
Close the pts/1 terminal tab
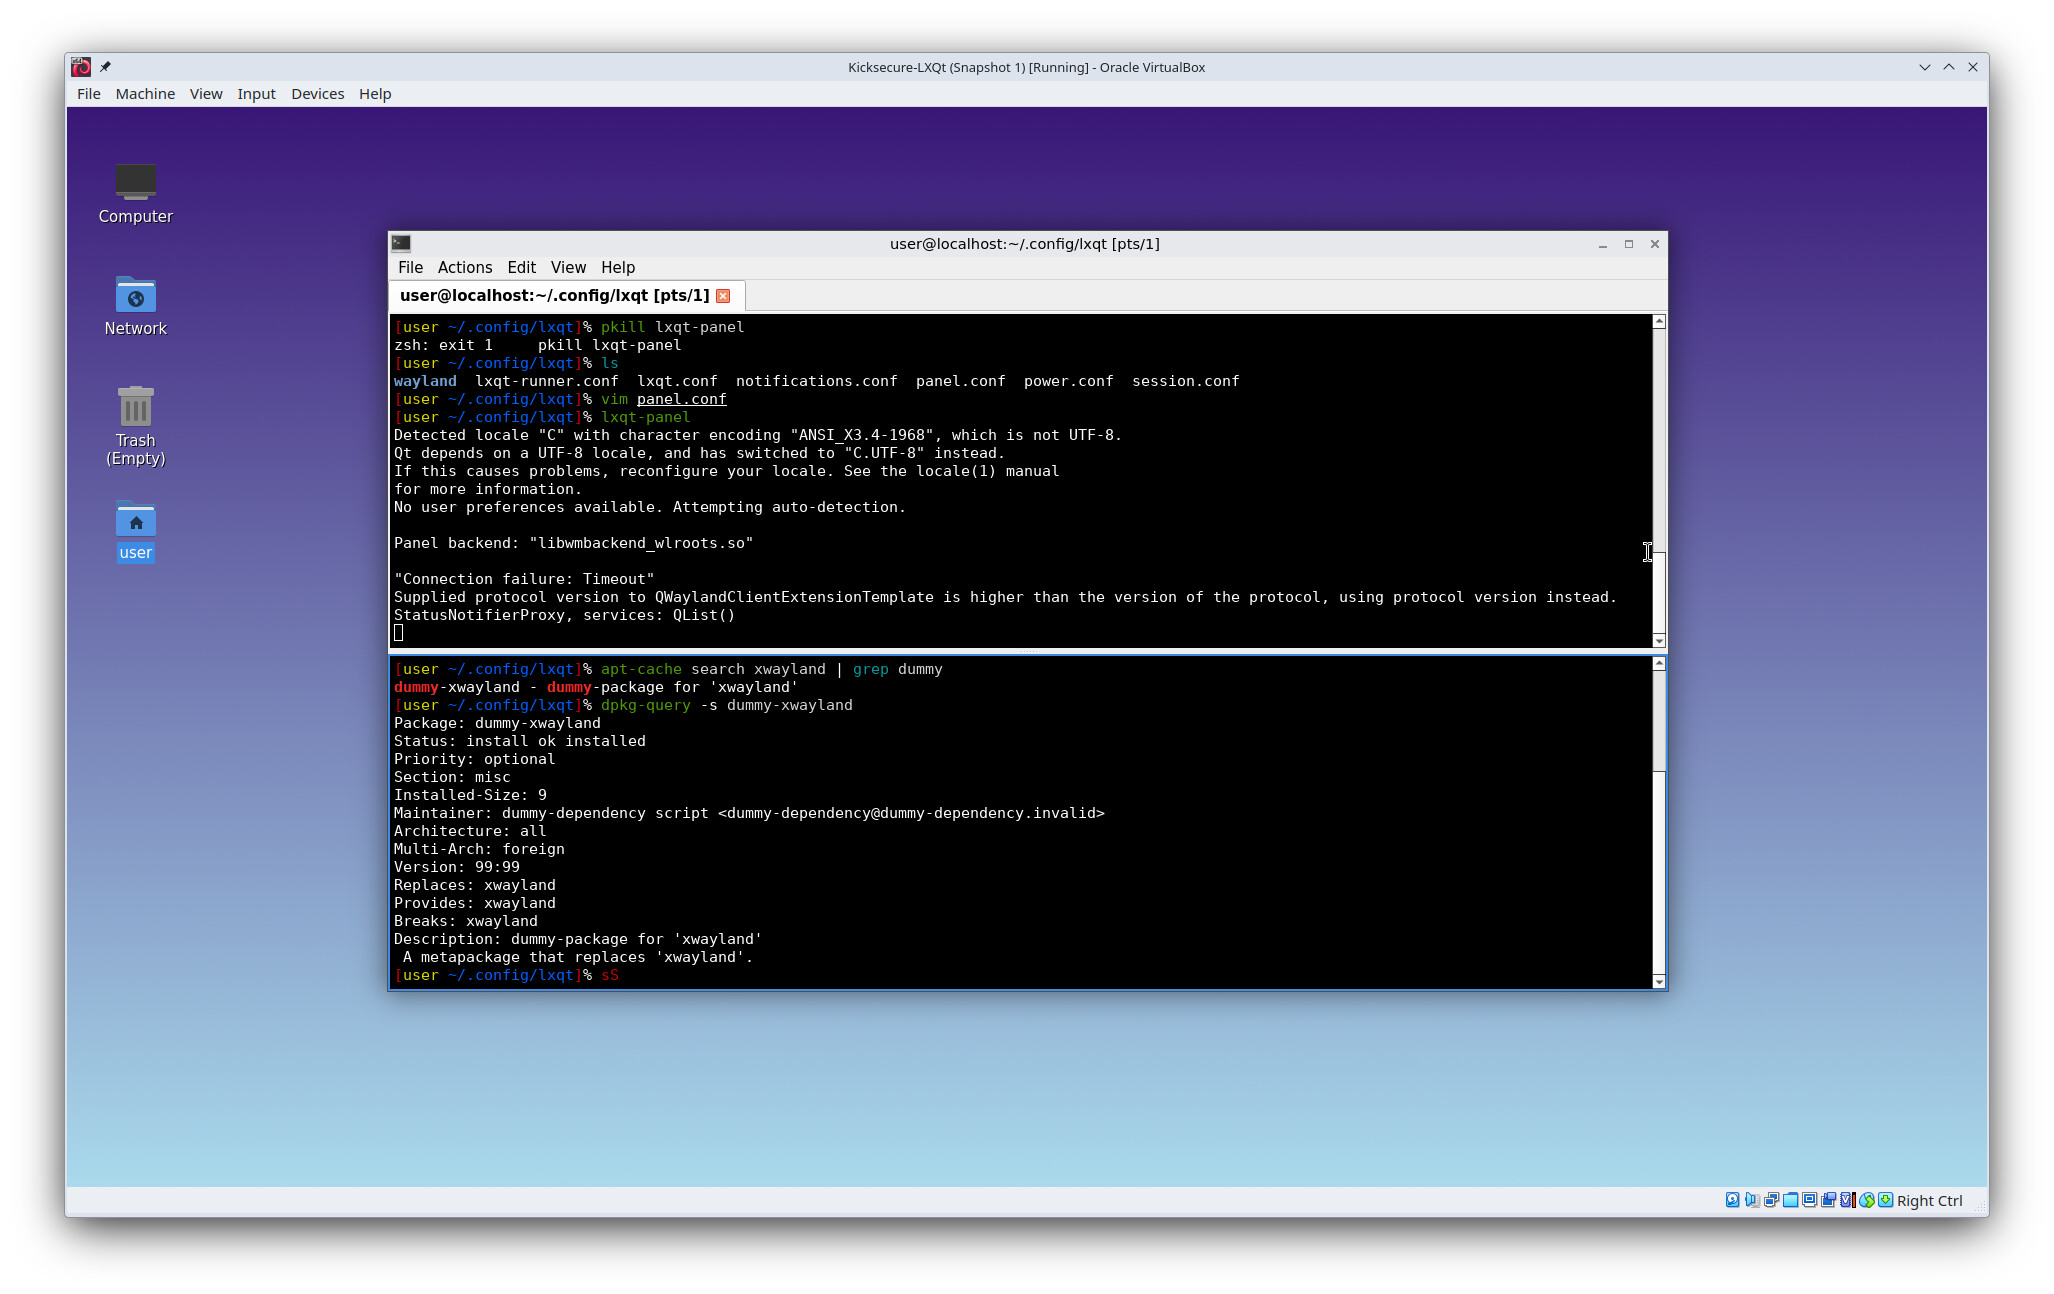[723, 296]
